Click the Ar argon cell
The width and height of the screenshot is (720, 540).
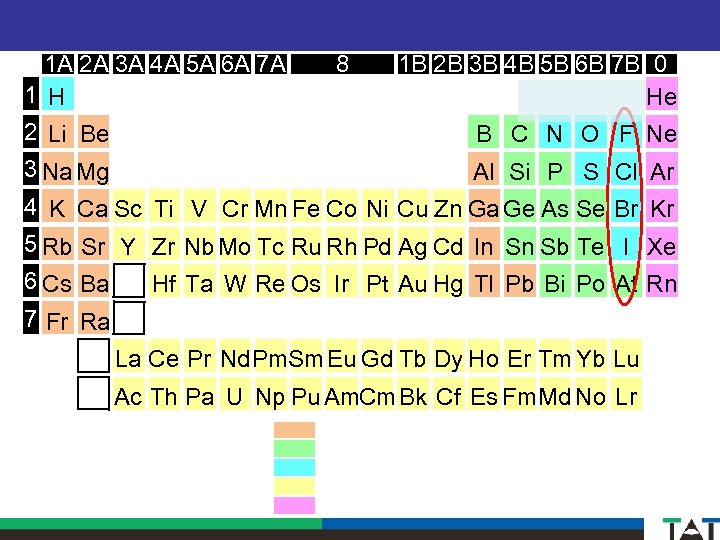tap(662, 169)
